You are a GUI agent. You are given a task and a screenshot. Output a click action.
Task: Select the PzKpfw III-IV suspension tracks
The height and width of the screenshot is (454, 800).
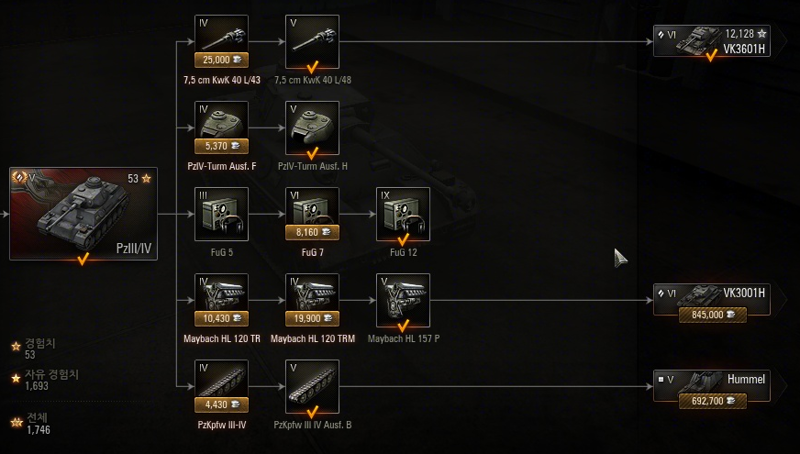click(x=221, y=387)
